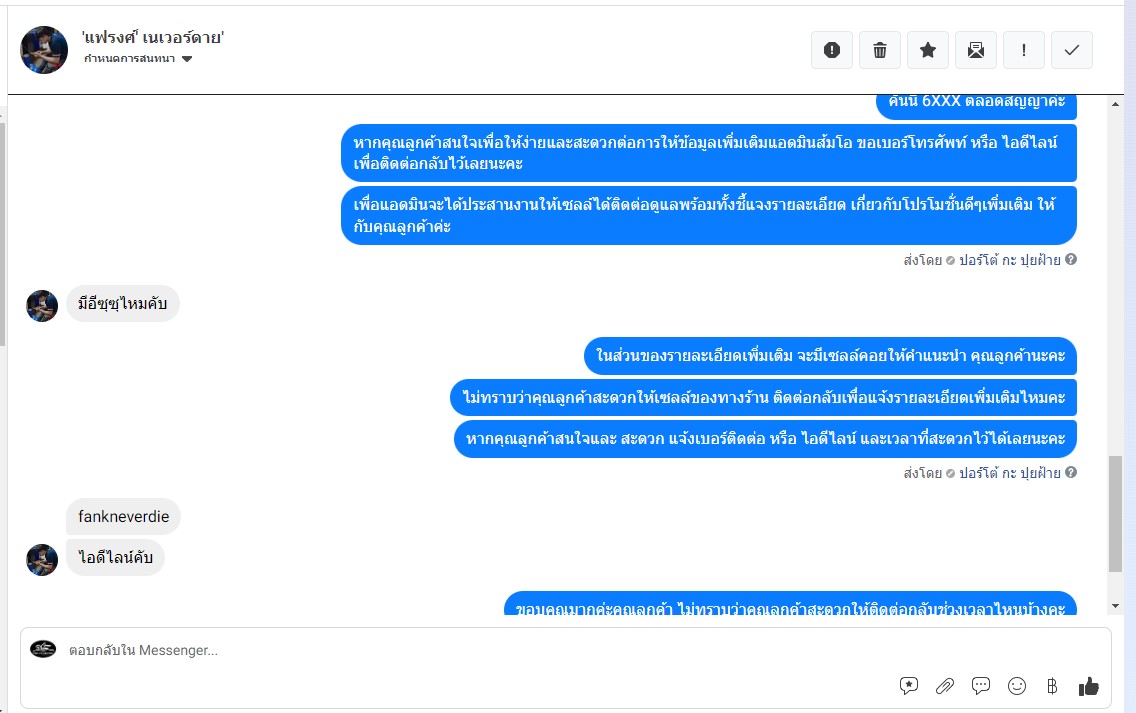Open the starred comment bubble icon
The height and width of the screenshot is (713, 1136).
pyautogui.click(x=909, y=685)
